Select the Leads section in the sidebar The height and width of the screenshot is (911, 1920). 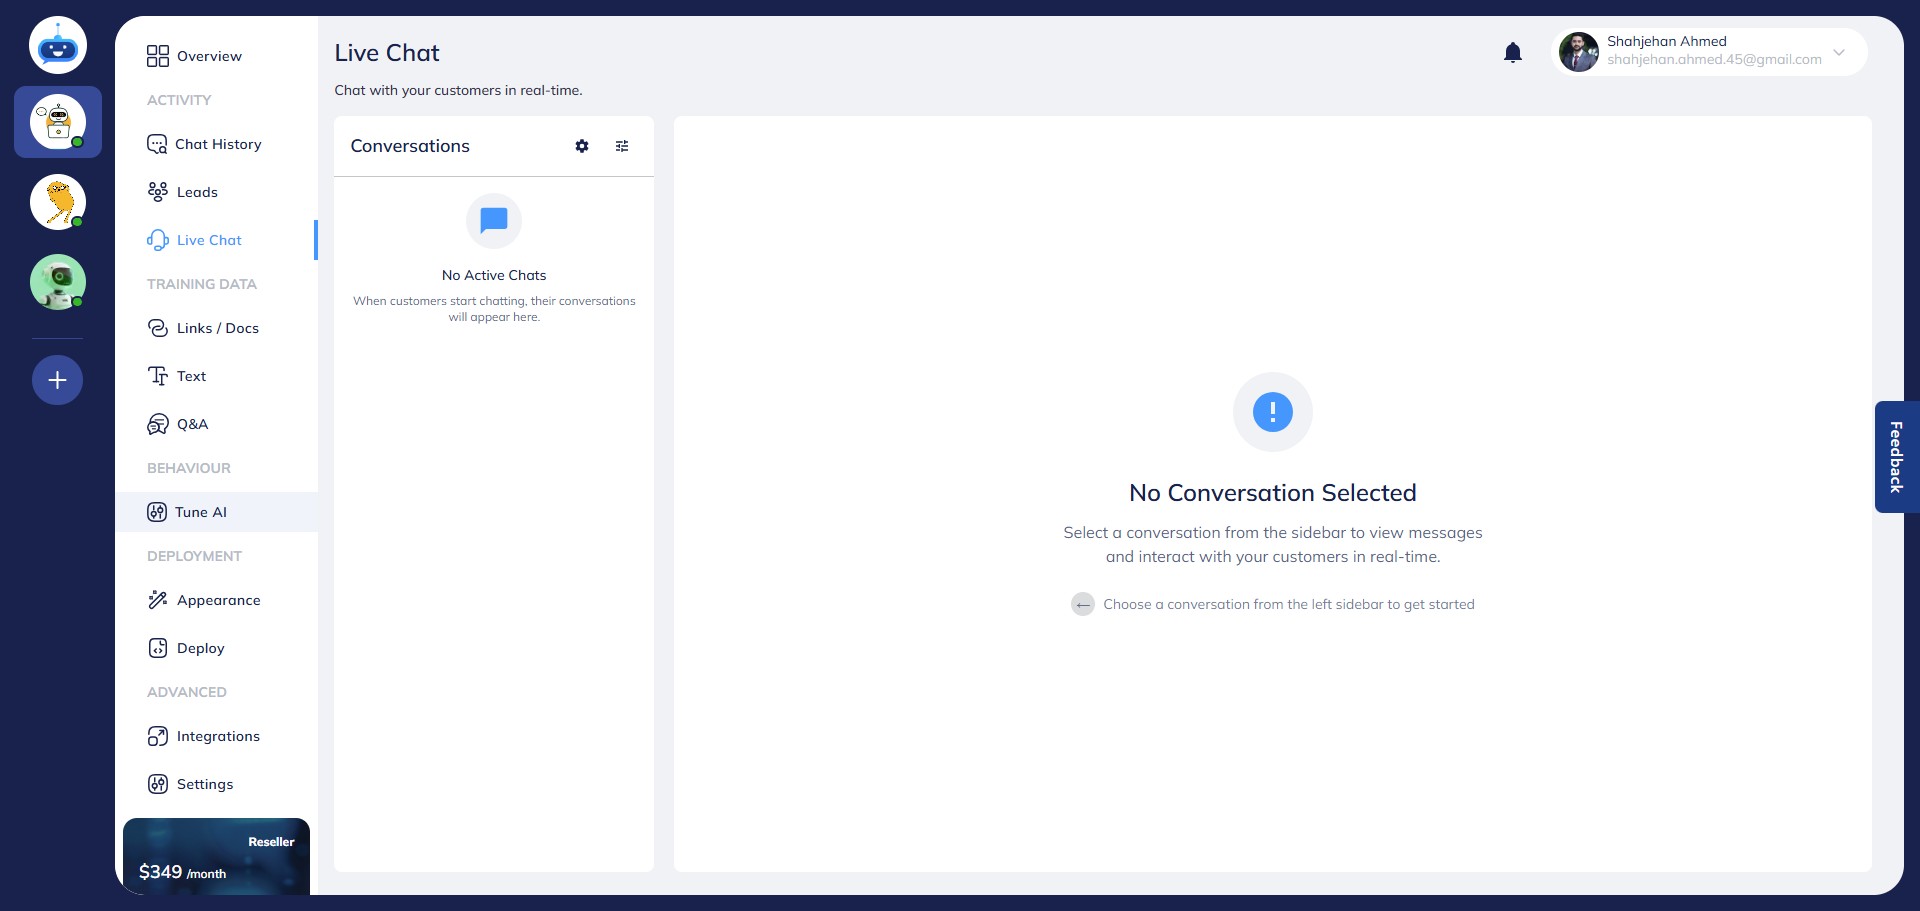click(197, 191)
